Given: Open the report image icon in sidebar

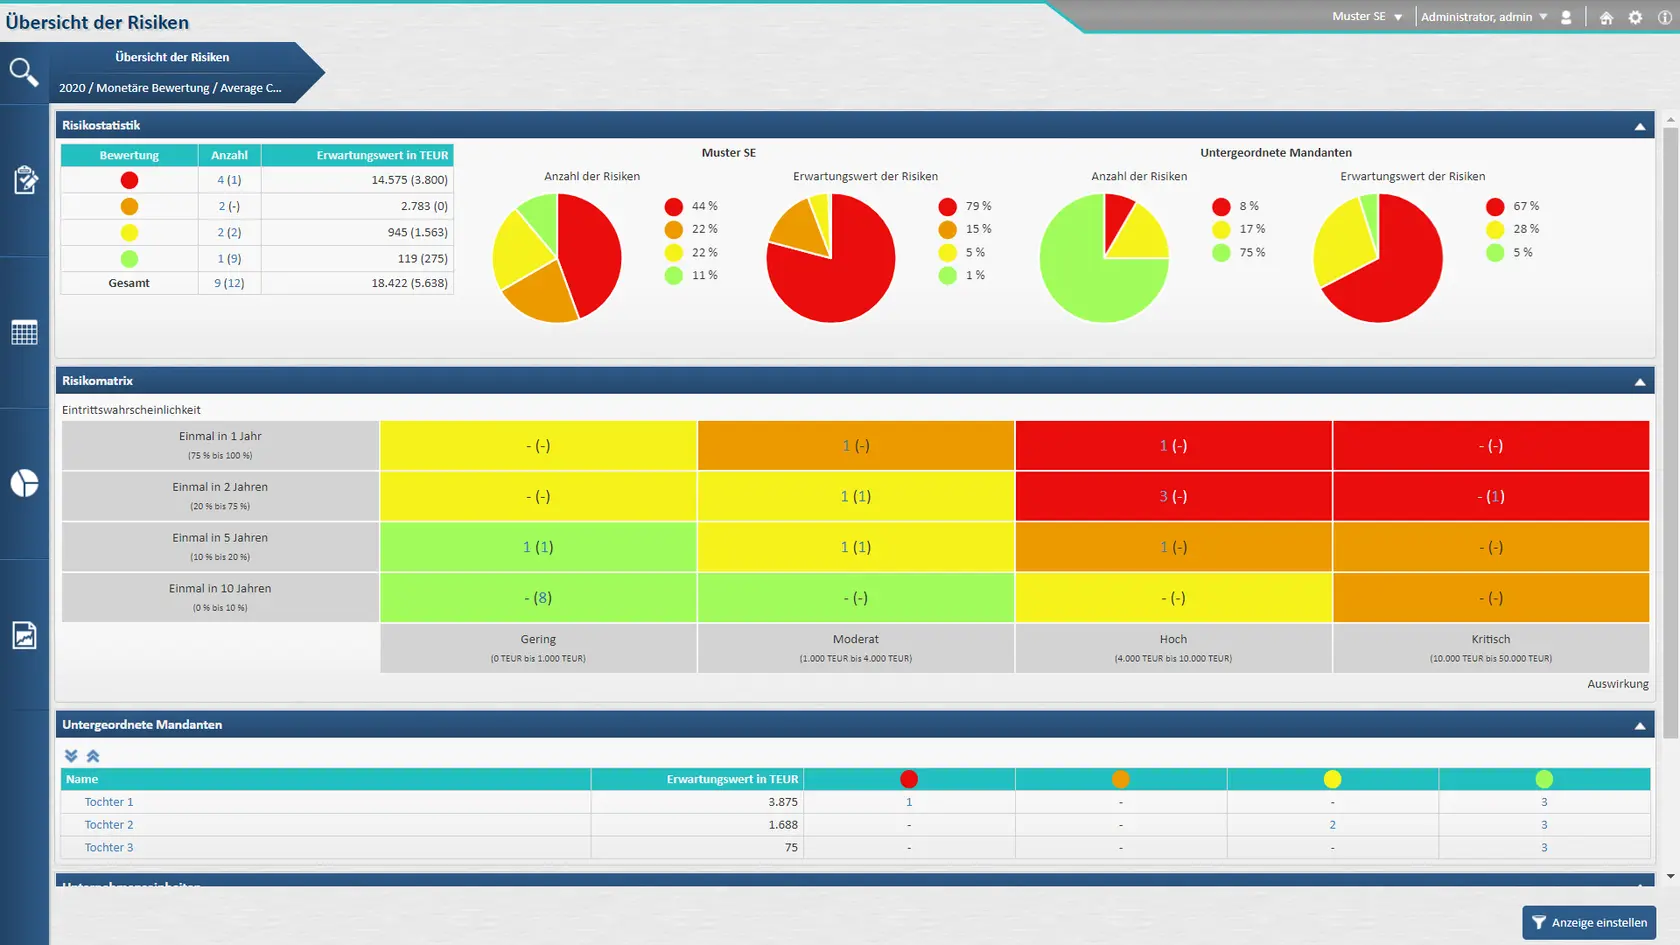Looking at the screenshot, I should (x=24, y=635).
